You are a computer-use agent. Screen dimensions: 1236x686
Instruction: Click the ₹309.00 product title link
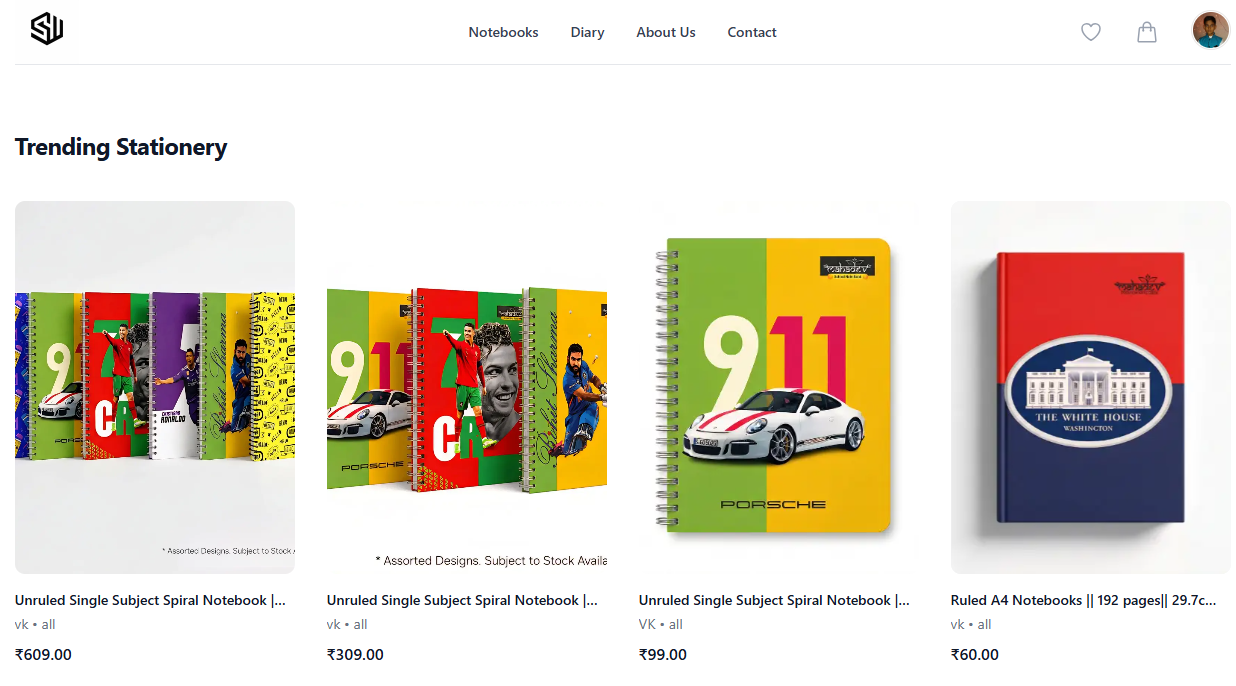click(x=462, y=600)
